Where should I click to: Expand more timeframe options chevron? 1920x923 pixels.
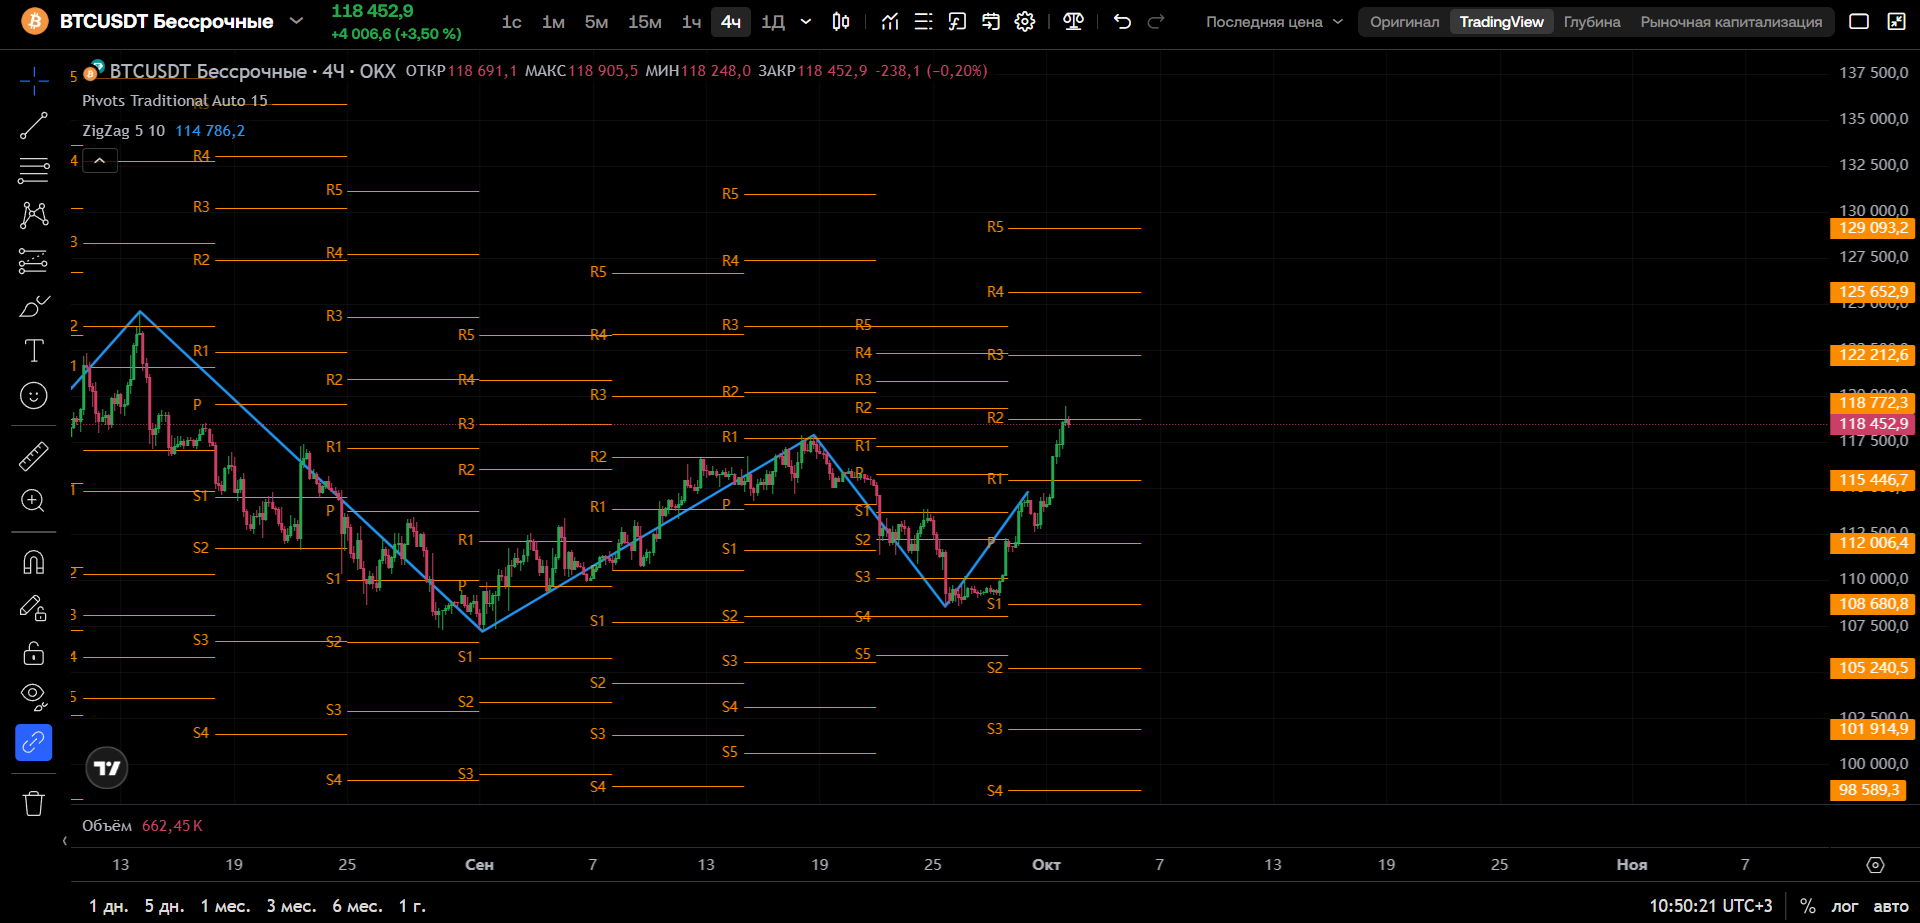point(806,22)
